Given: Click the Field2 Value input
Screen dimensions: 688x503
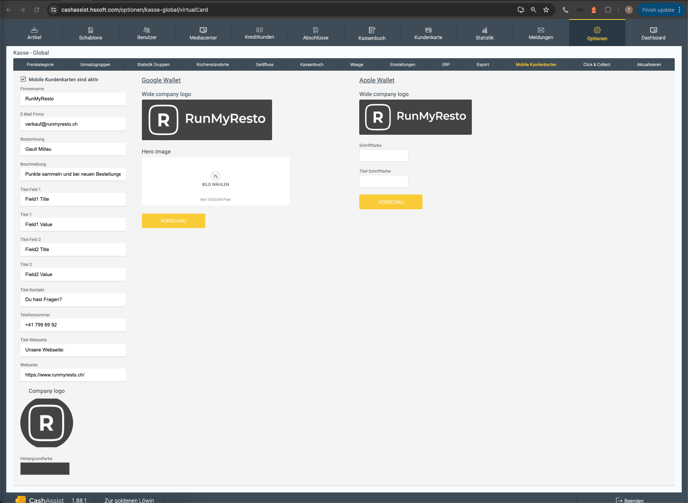Looking at the screenshot, I should (73, 274).
